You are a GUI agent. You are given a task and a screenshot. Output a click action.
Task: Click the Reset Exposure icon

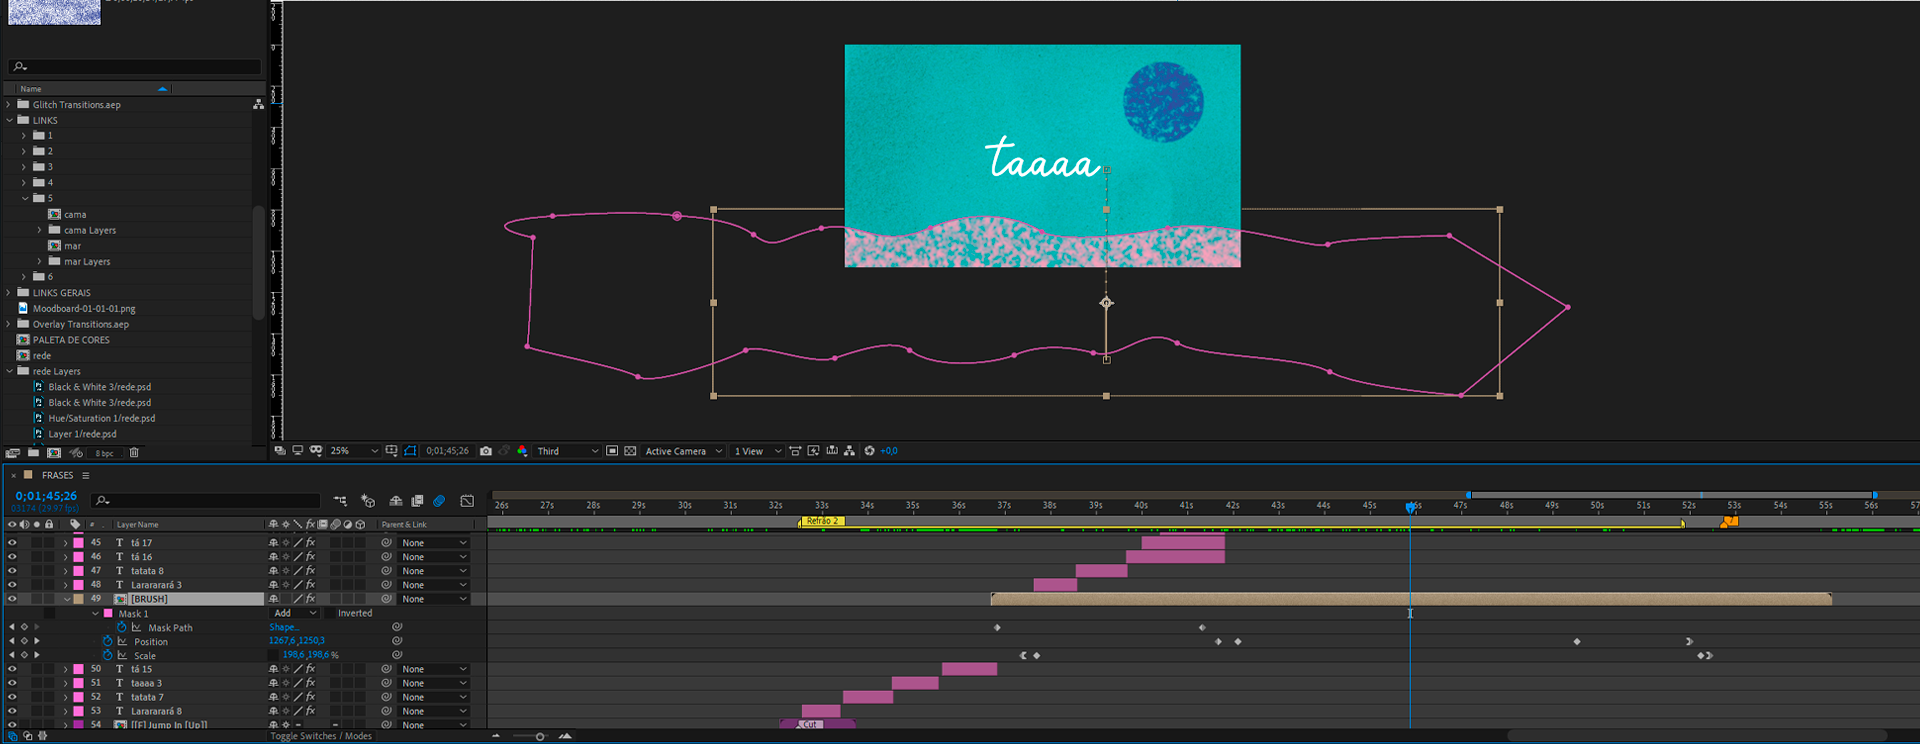click(x=869, y=451)
